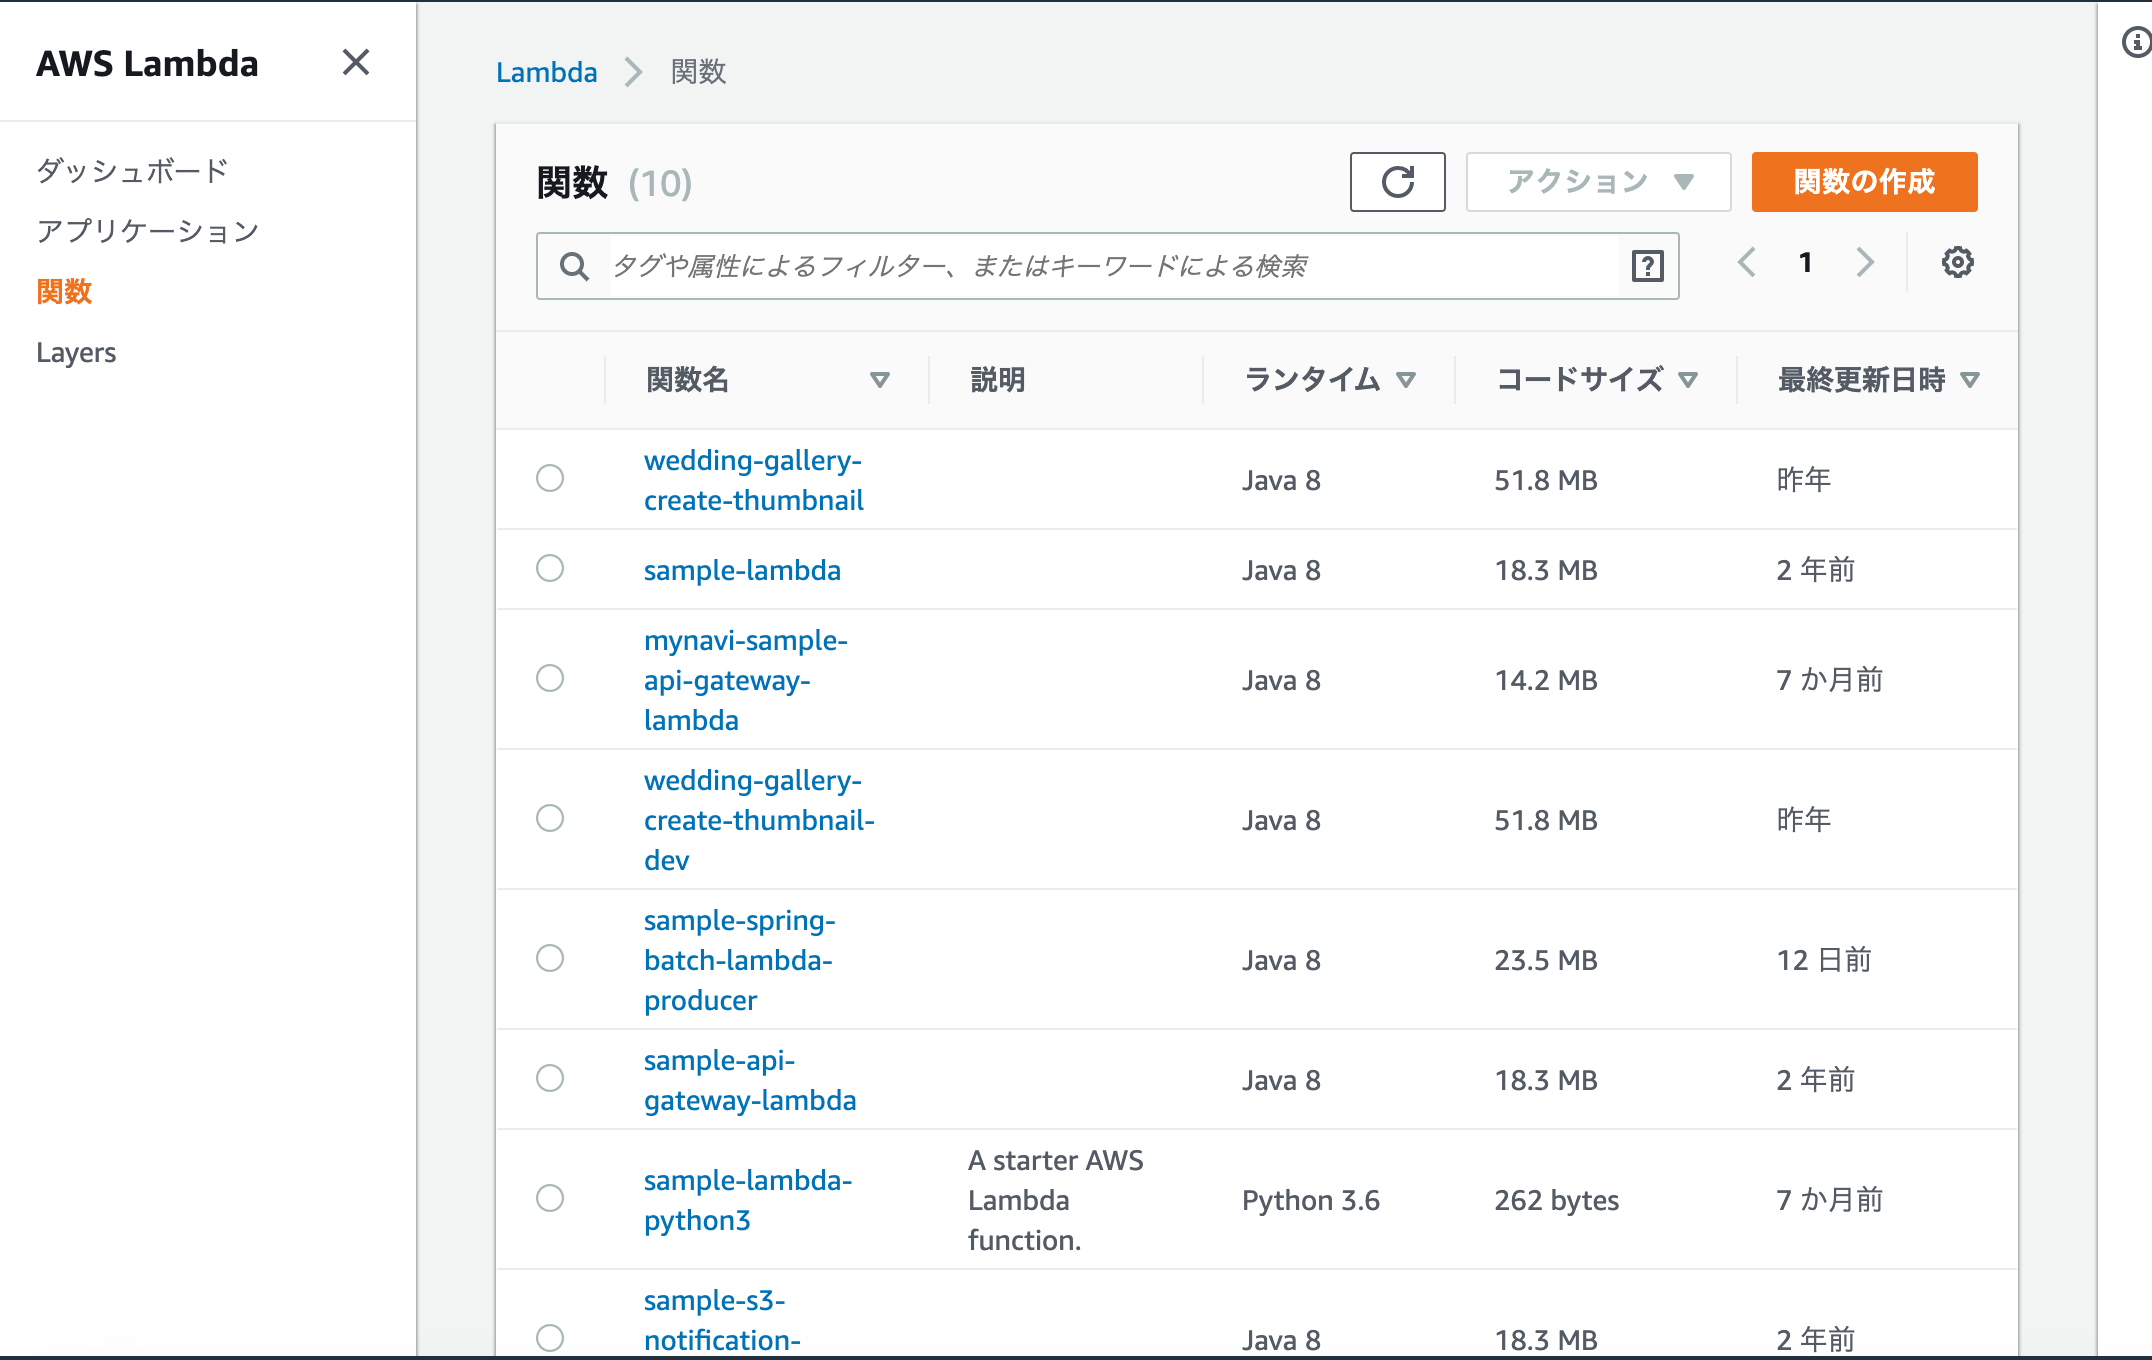
Task: Go to next page arrow
Action: coord(1864,263)
